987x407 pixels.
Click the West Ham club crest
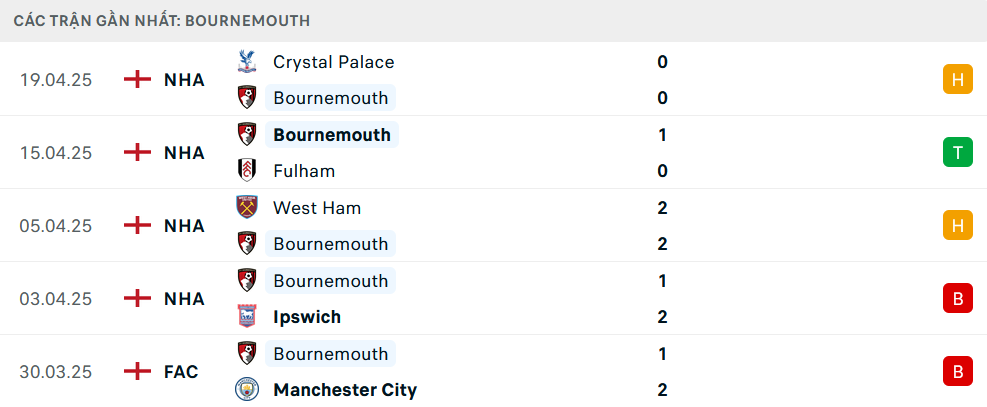tap(246, 208)
